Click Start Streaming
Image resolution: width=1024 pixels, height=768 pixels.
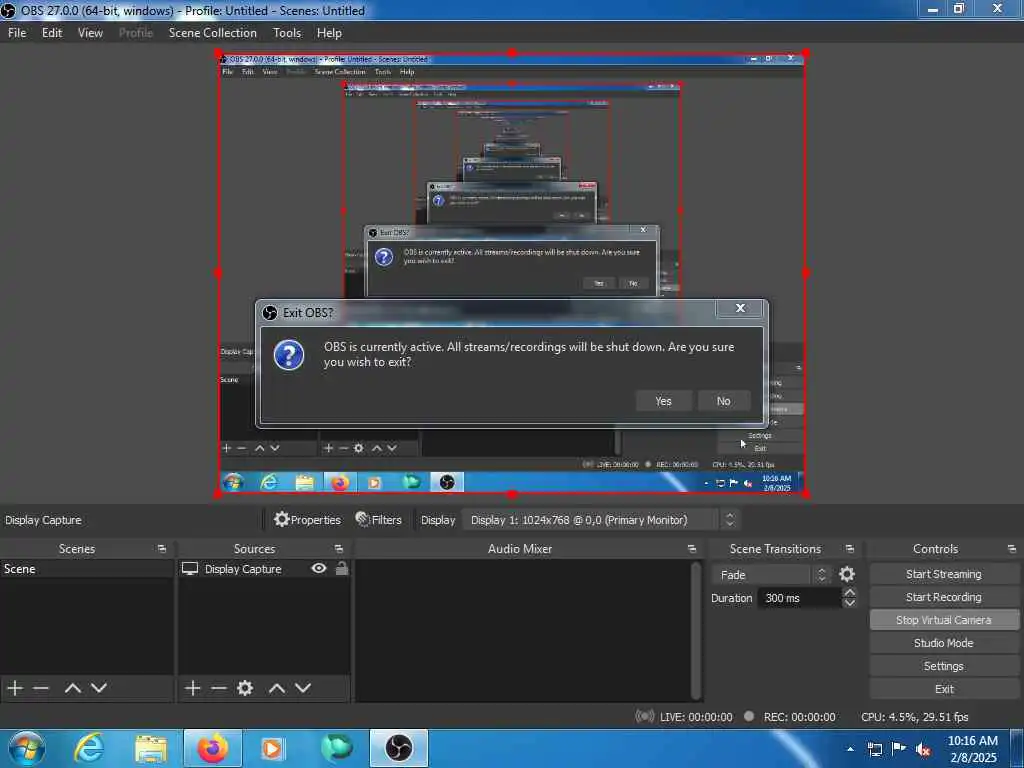tap(944, 574)
